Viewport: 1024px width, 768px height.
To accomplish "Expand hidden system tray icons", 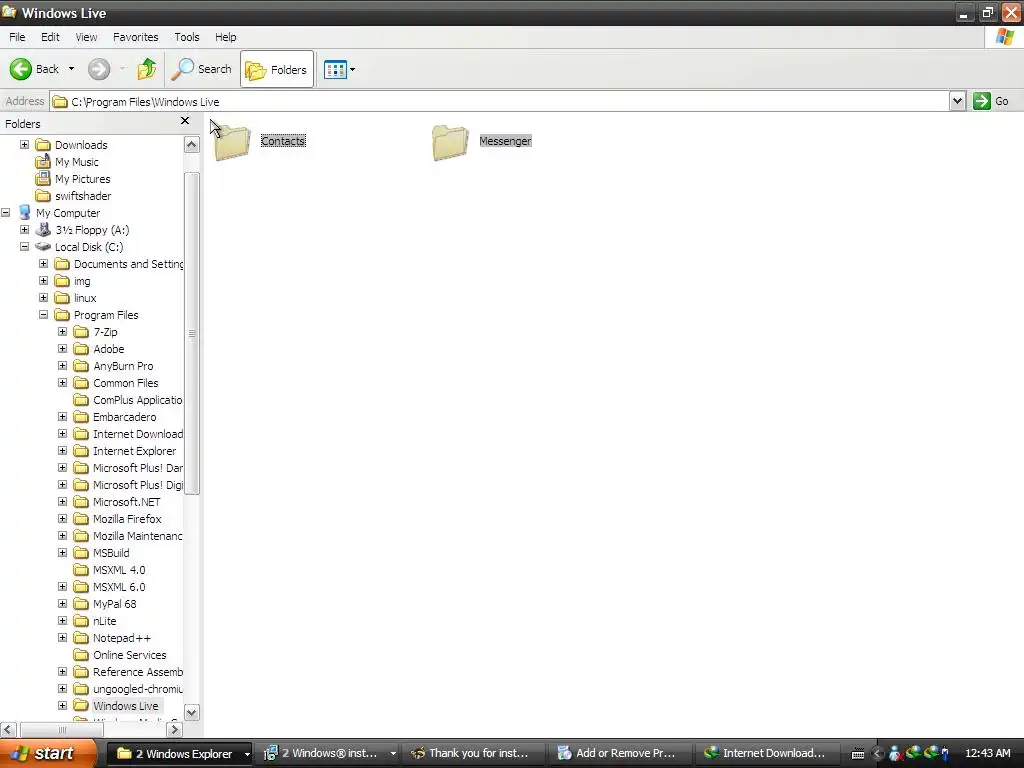I will coord(877,754).
